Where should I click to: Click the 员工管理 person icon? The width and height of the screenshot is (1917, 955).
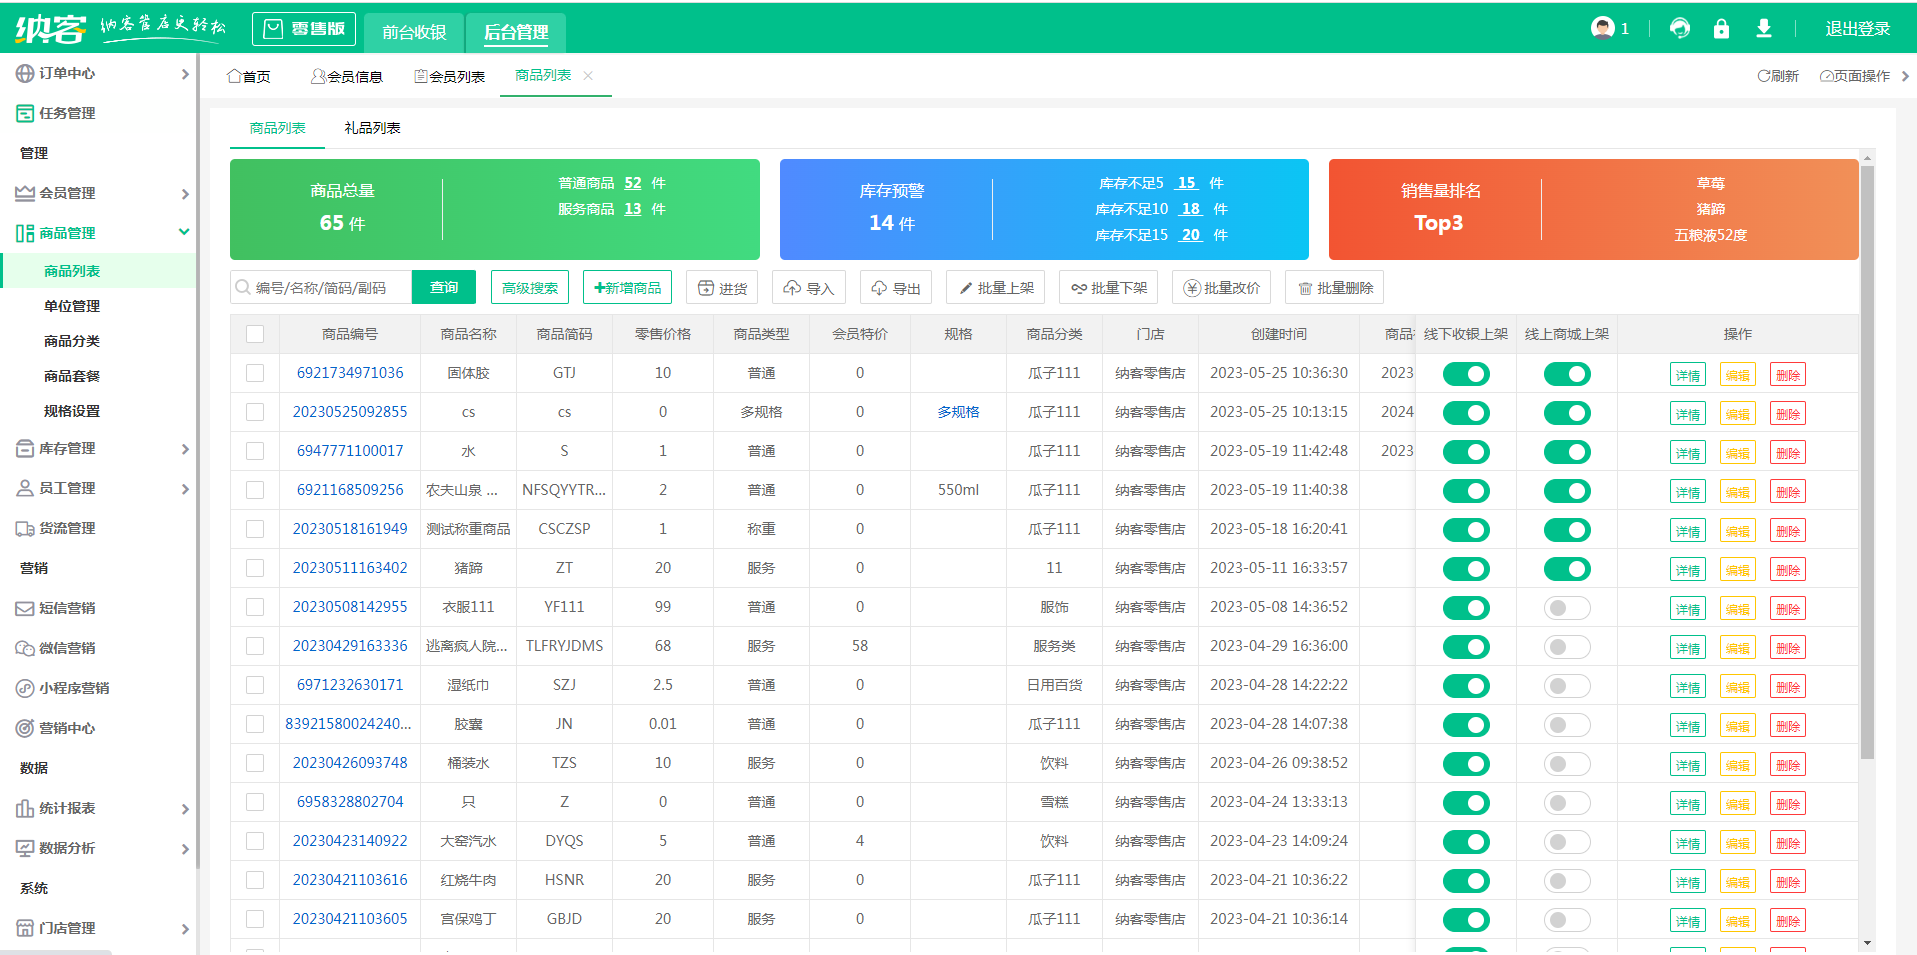(x=25, y=488)
